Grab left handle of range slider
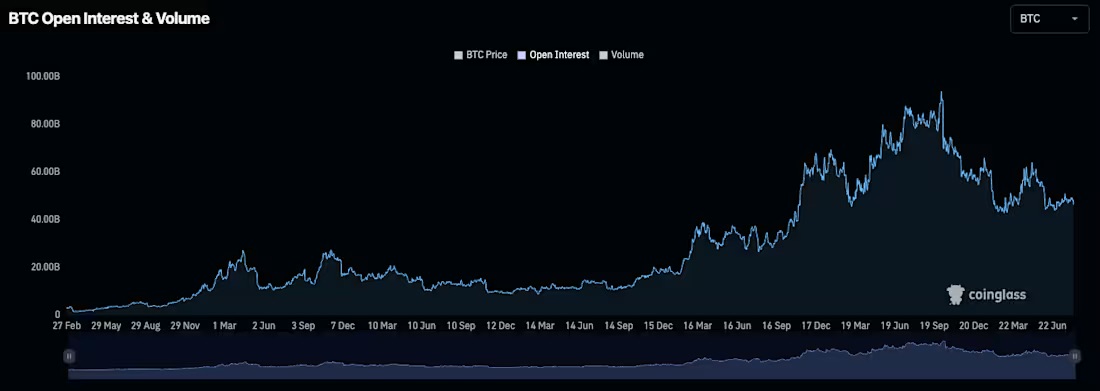 point(69,356)
